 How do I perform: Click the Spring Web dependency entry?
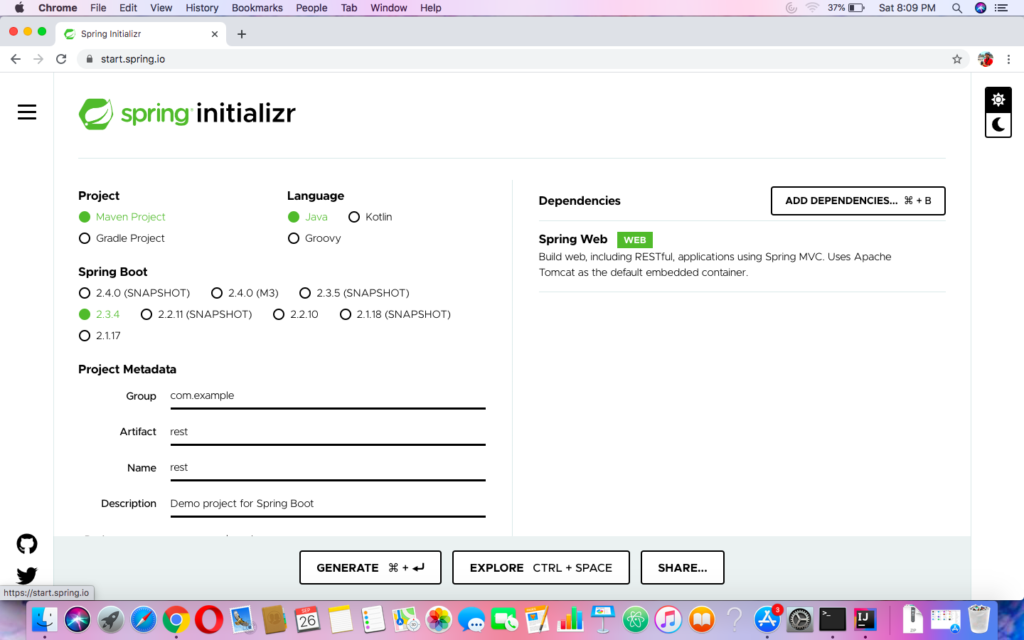(x=742, y=256)
